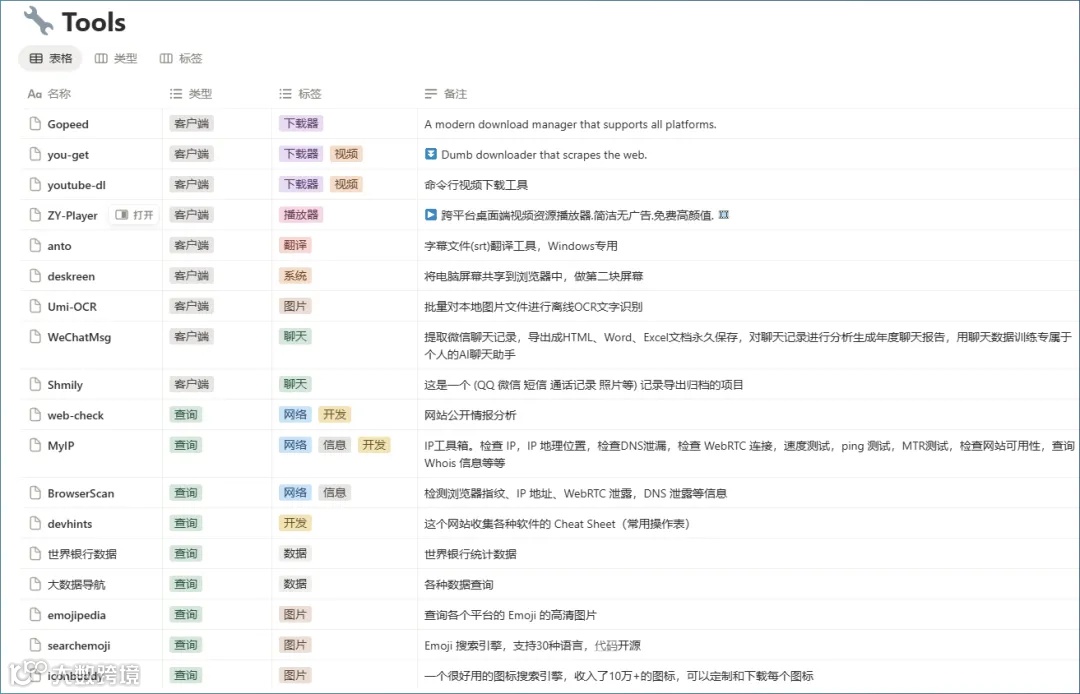The width and height of the screenshot is (1080, 694).
Task: Click the page icon next to Gopeed
Action: click(37, 123)
